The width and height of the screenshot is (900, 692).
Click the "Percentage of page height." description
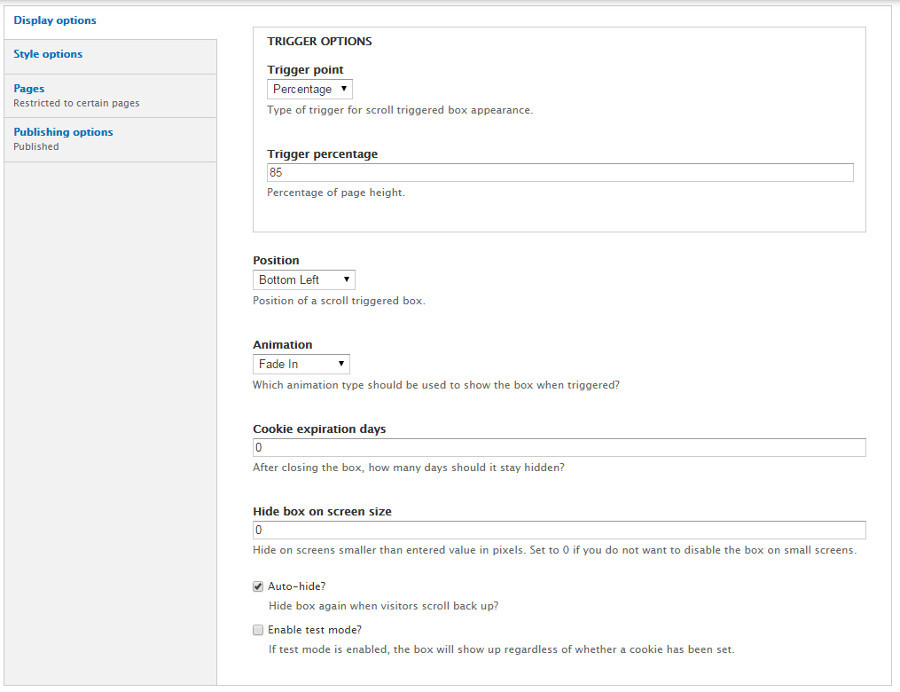336,192
